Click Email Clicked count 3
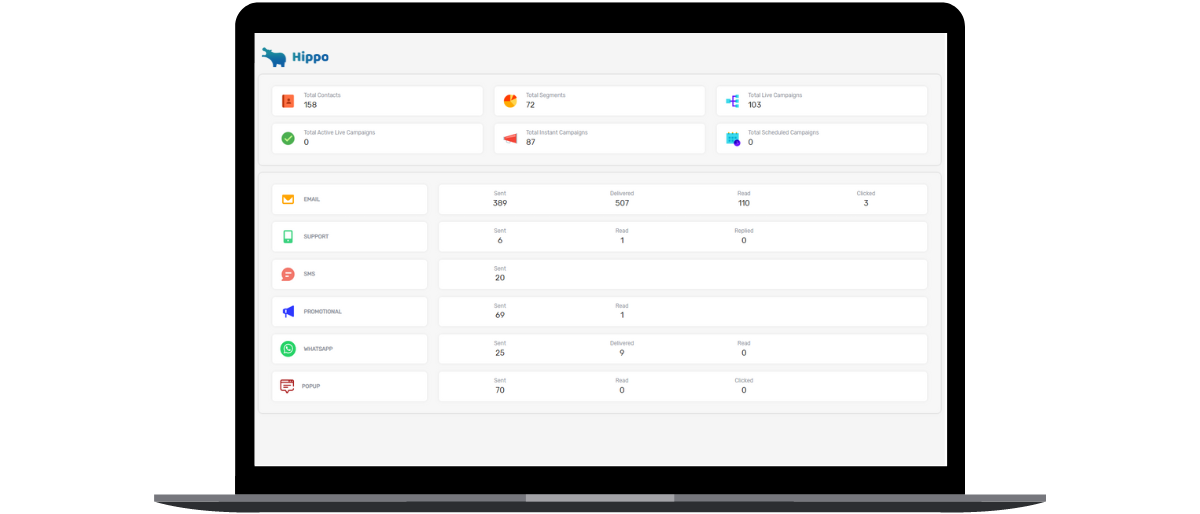This screenshot has height=514, width=1200. pos(866,203)
